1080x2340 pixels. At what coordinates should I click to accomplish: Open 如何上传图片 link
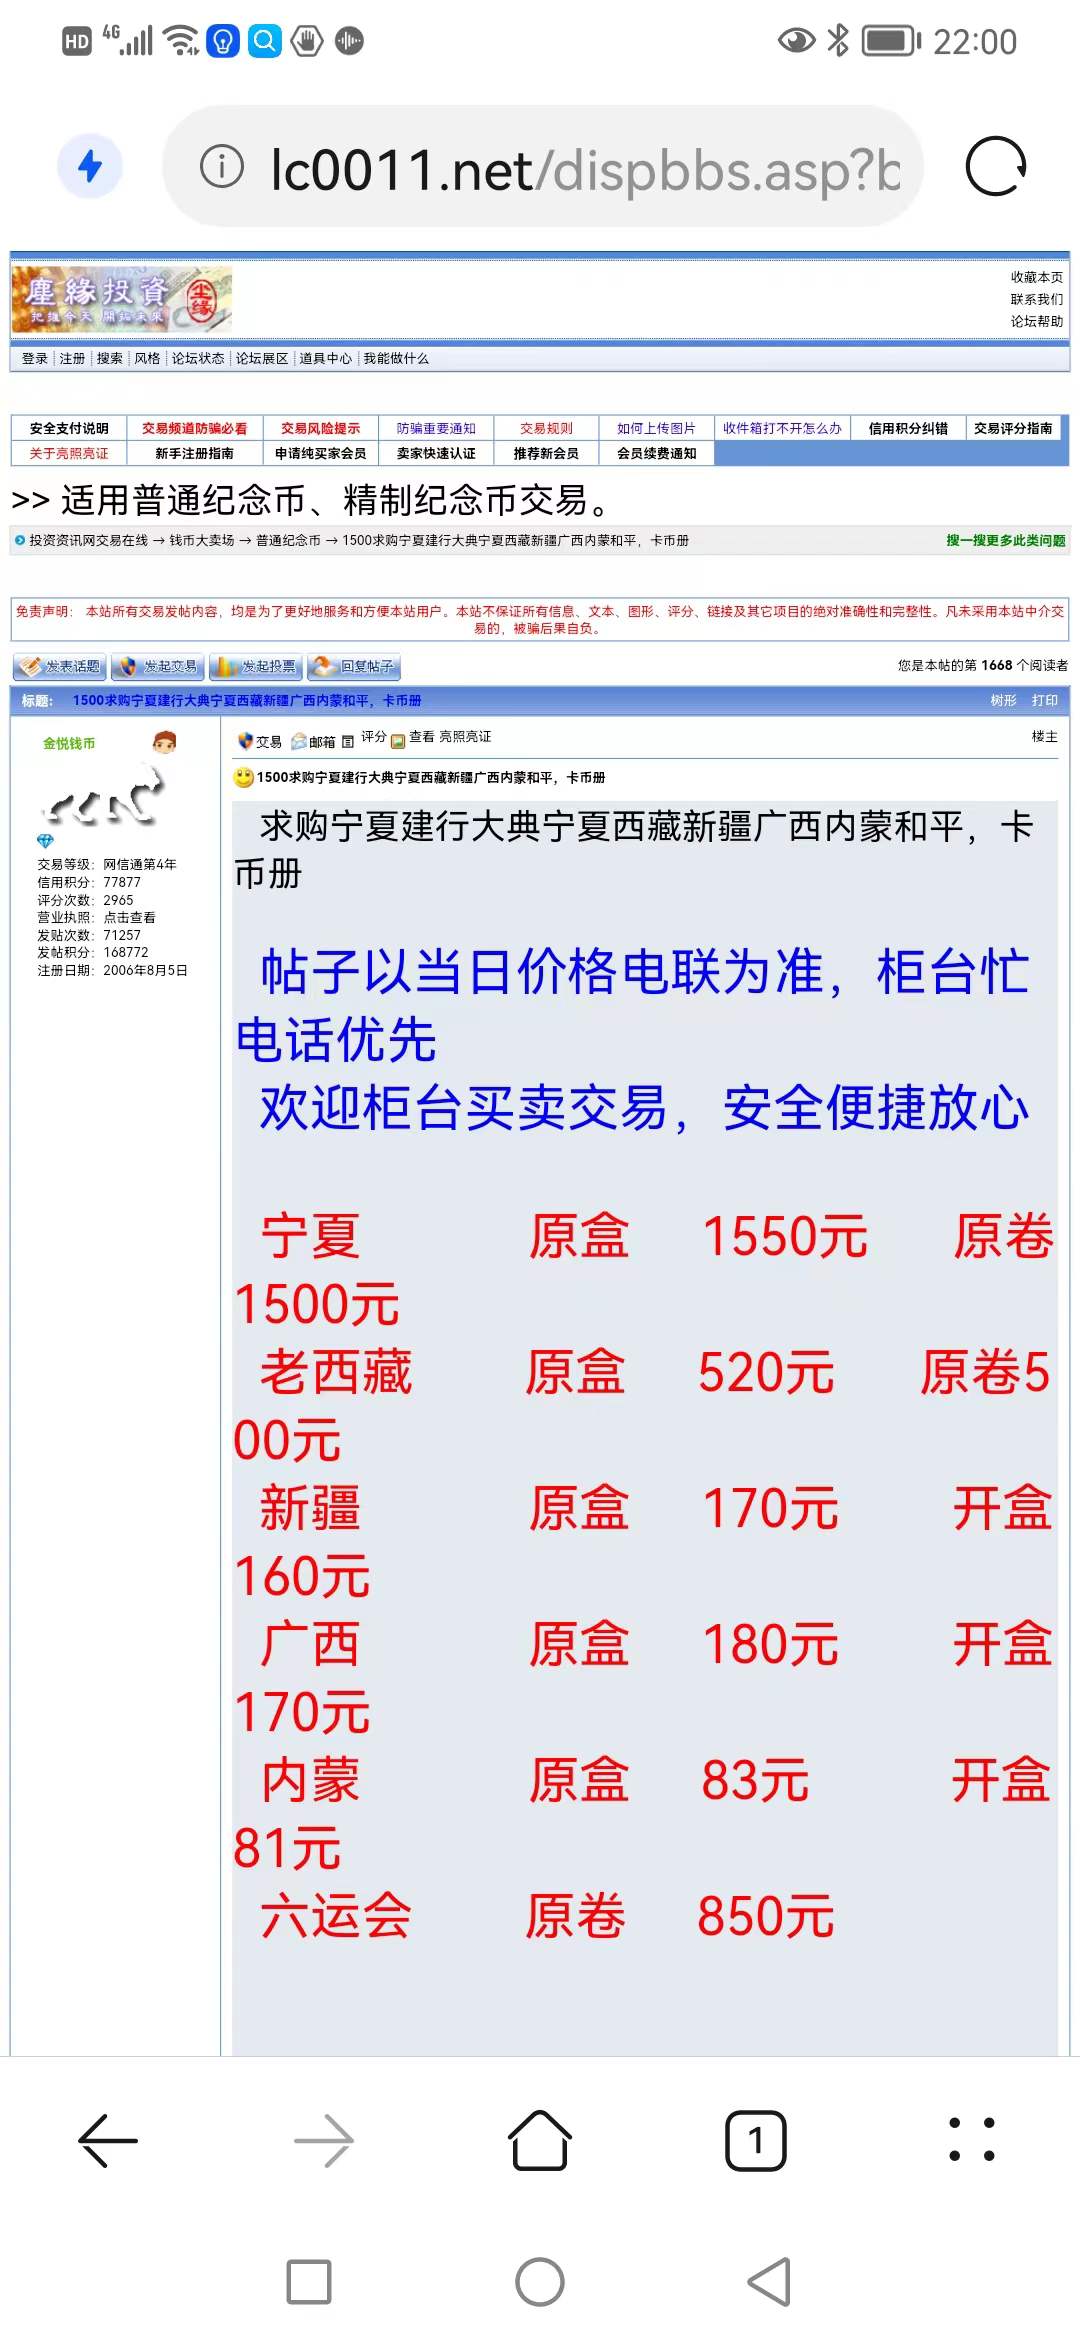tap(656, 428)
